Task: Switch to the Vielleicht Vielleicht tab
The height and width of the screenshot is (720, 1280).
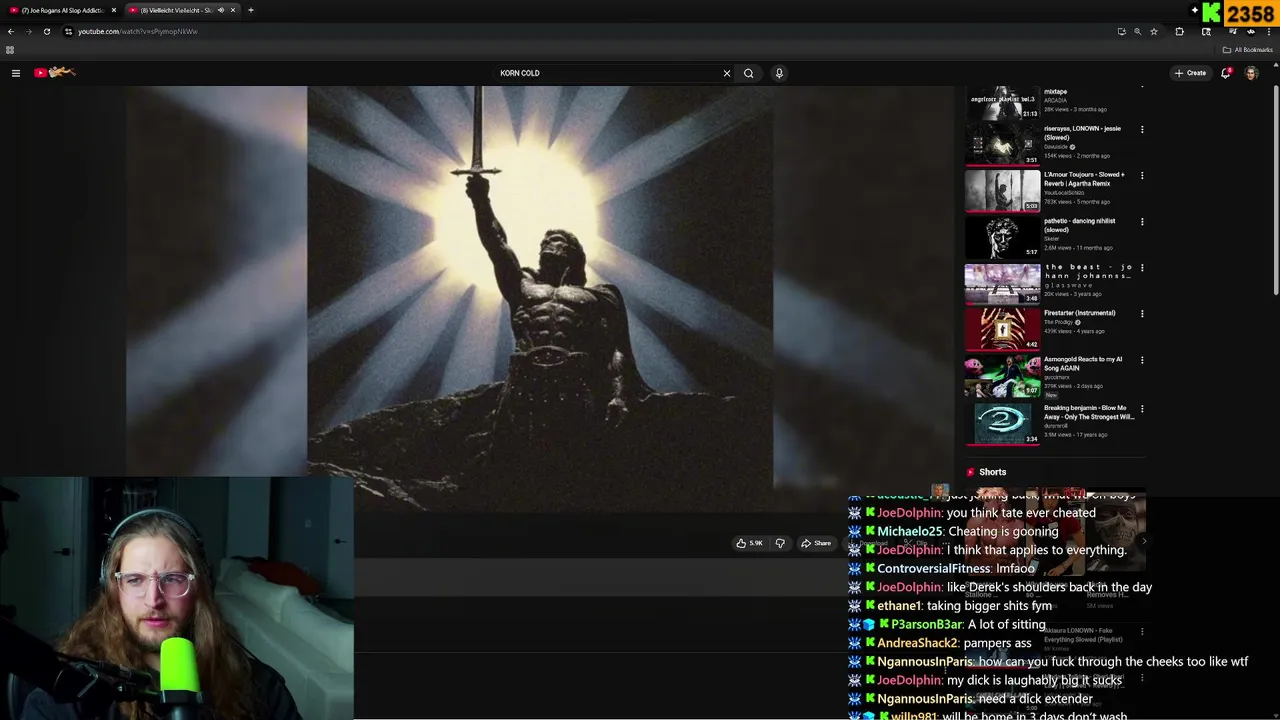Action: tap(180, 10)
